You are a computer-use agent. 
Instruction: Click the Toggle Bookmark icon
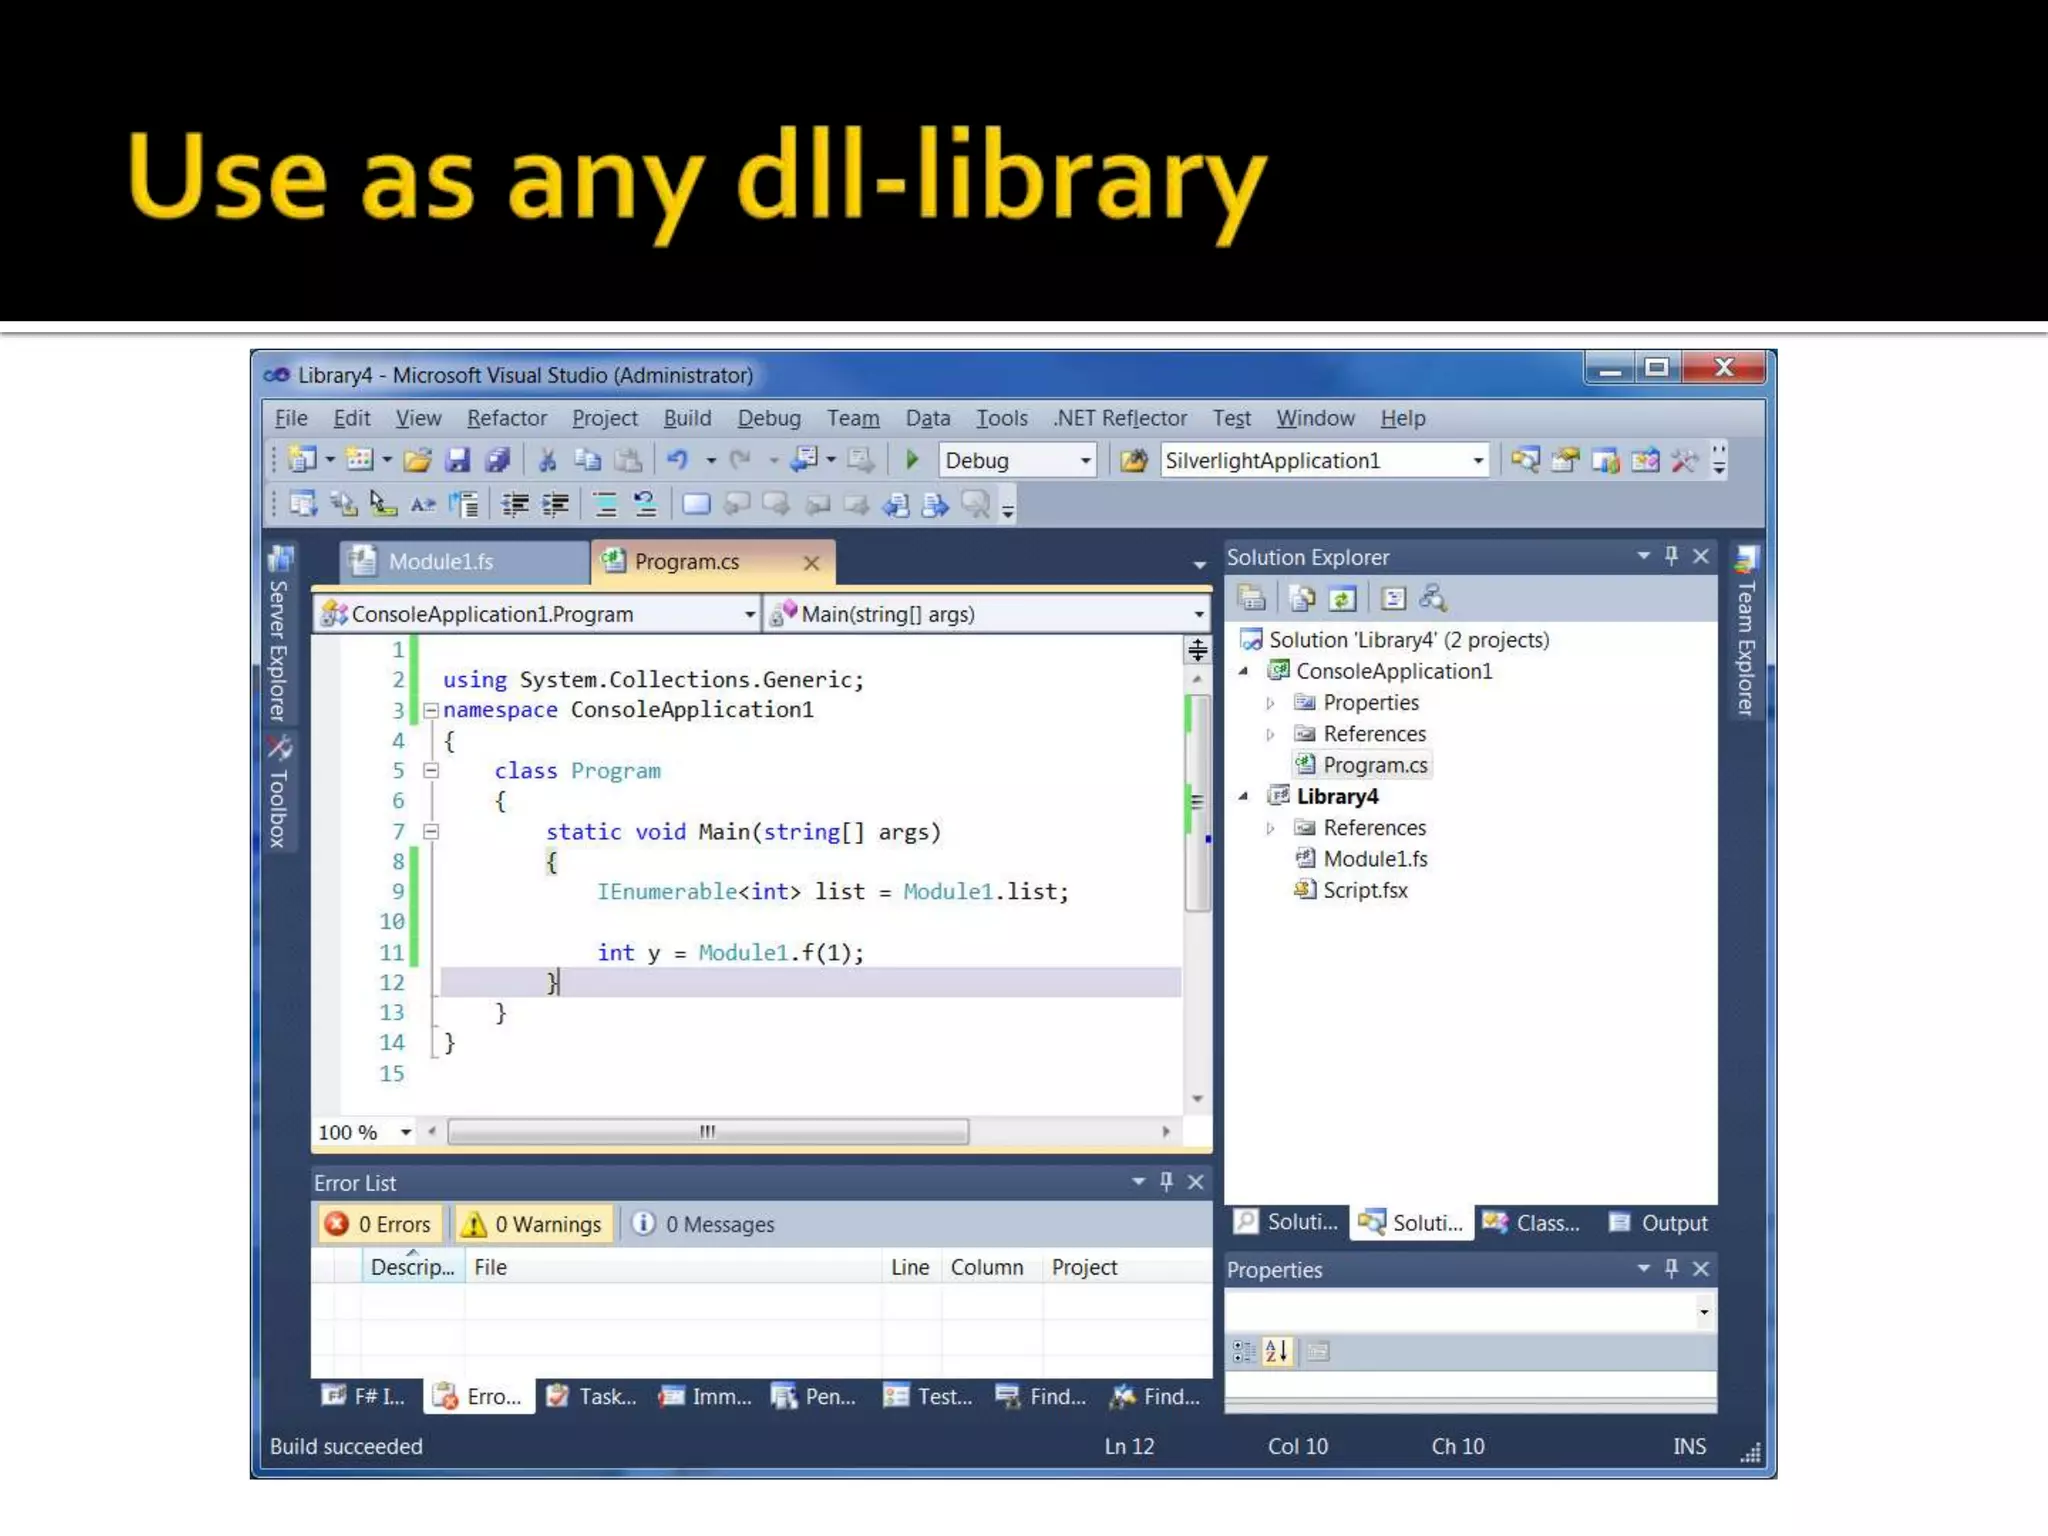[696, 504]
